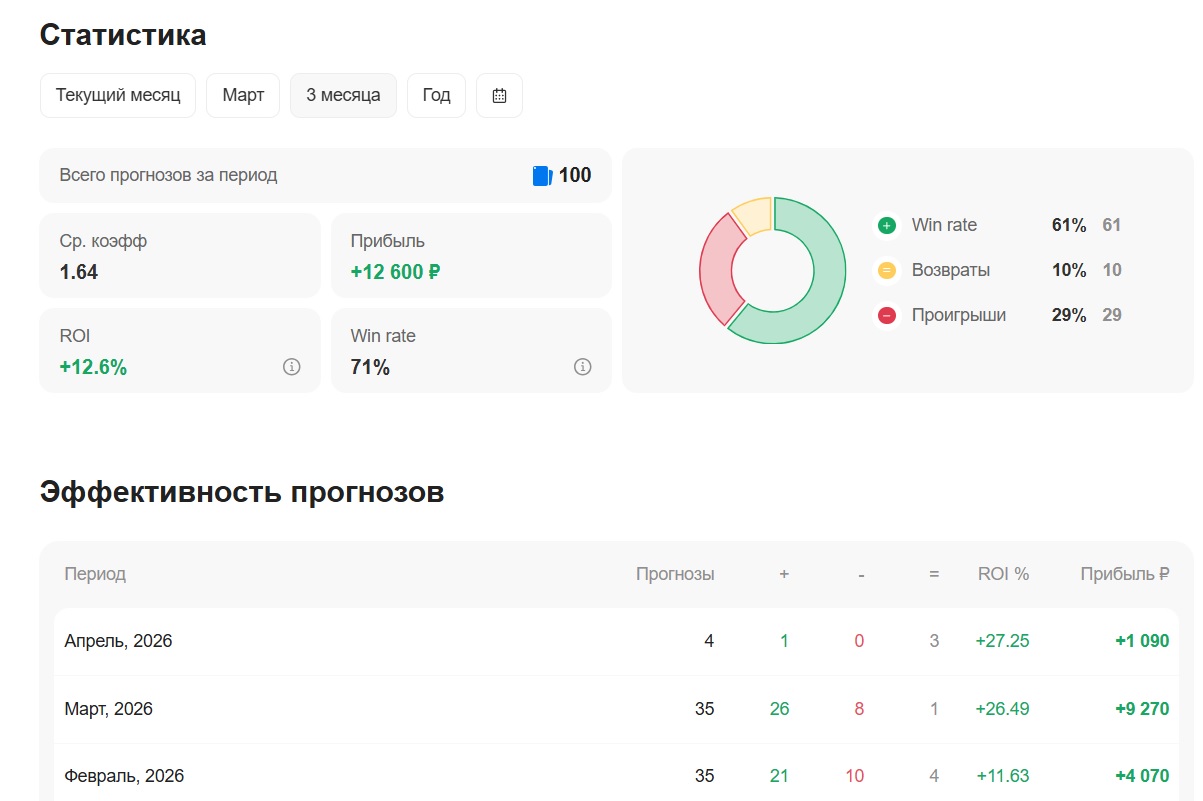Image resolution: width=1203 pixels, height=801 pixels.
Task: Click the total forecasts count 100
Action: click(x=575, y=175)
